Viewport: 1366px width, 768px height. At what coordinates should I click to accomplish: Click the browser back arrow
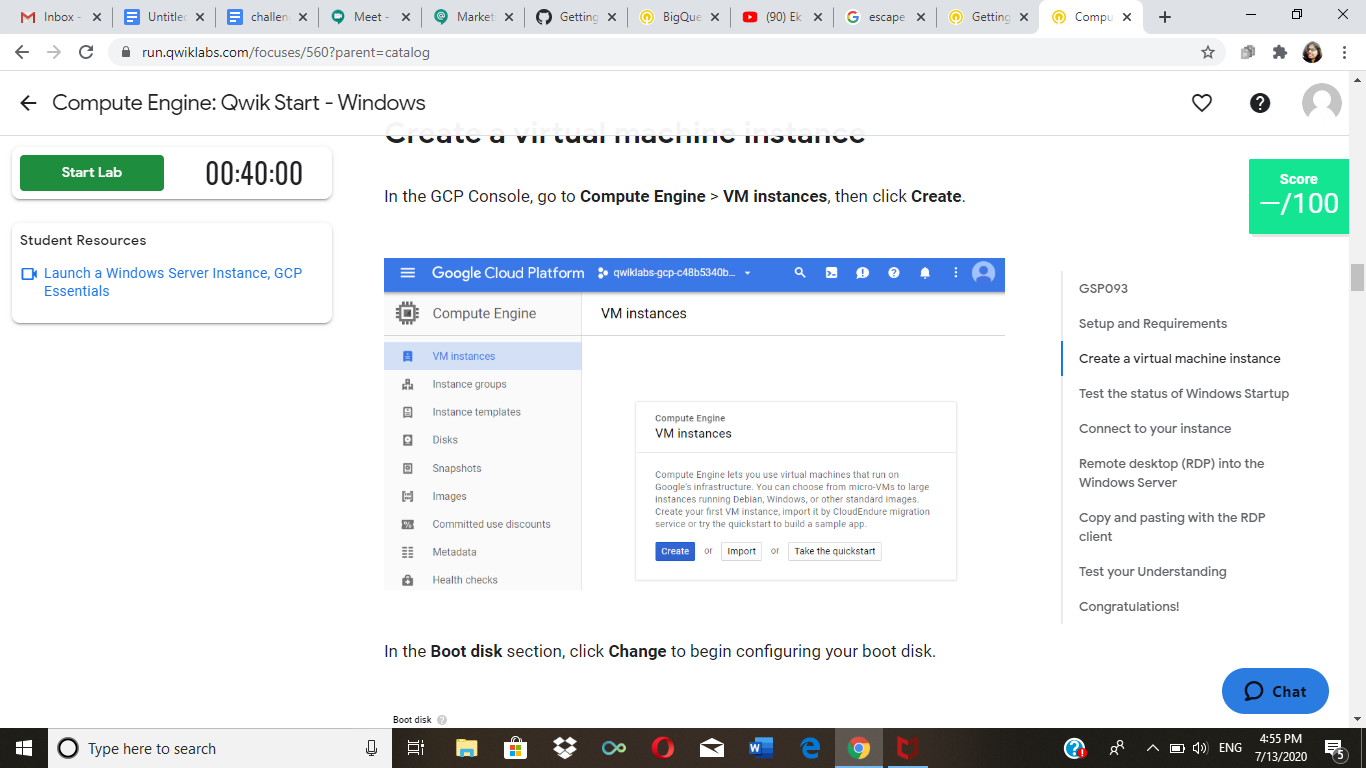22,52
